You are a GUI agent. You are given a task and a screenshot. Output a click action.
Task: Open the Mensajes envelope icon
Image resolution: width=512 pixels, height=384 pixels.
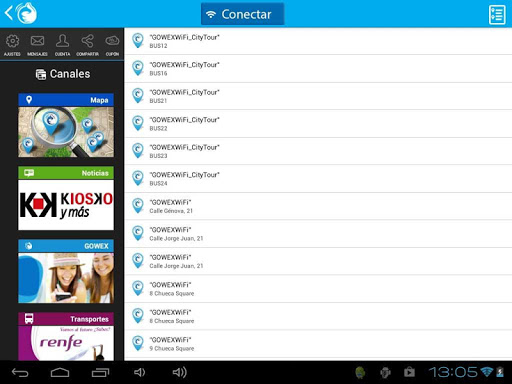click(x=37, y=45)
